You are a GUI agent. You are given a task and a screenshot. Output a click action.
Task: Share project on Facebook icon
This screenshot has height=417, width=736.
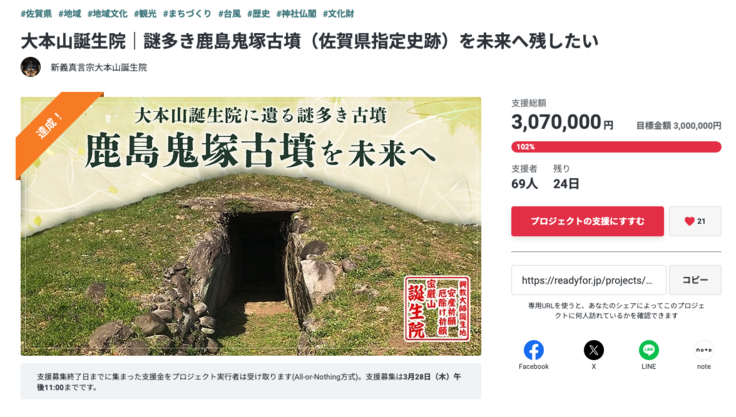click(x=533, y=350)
